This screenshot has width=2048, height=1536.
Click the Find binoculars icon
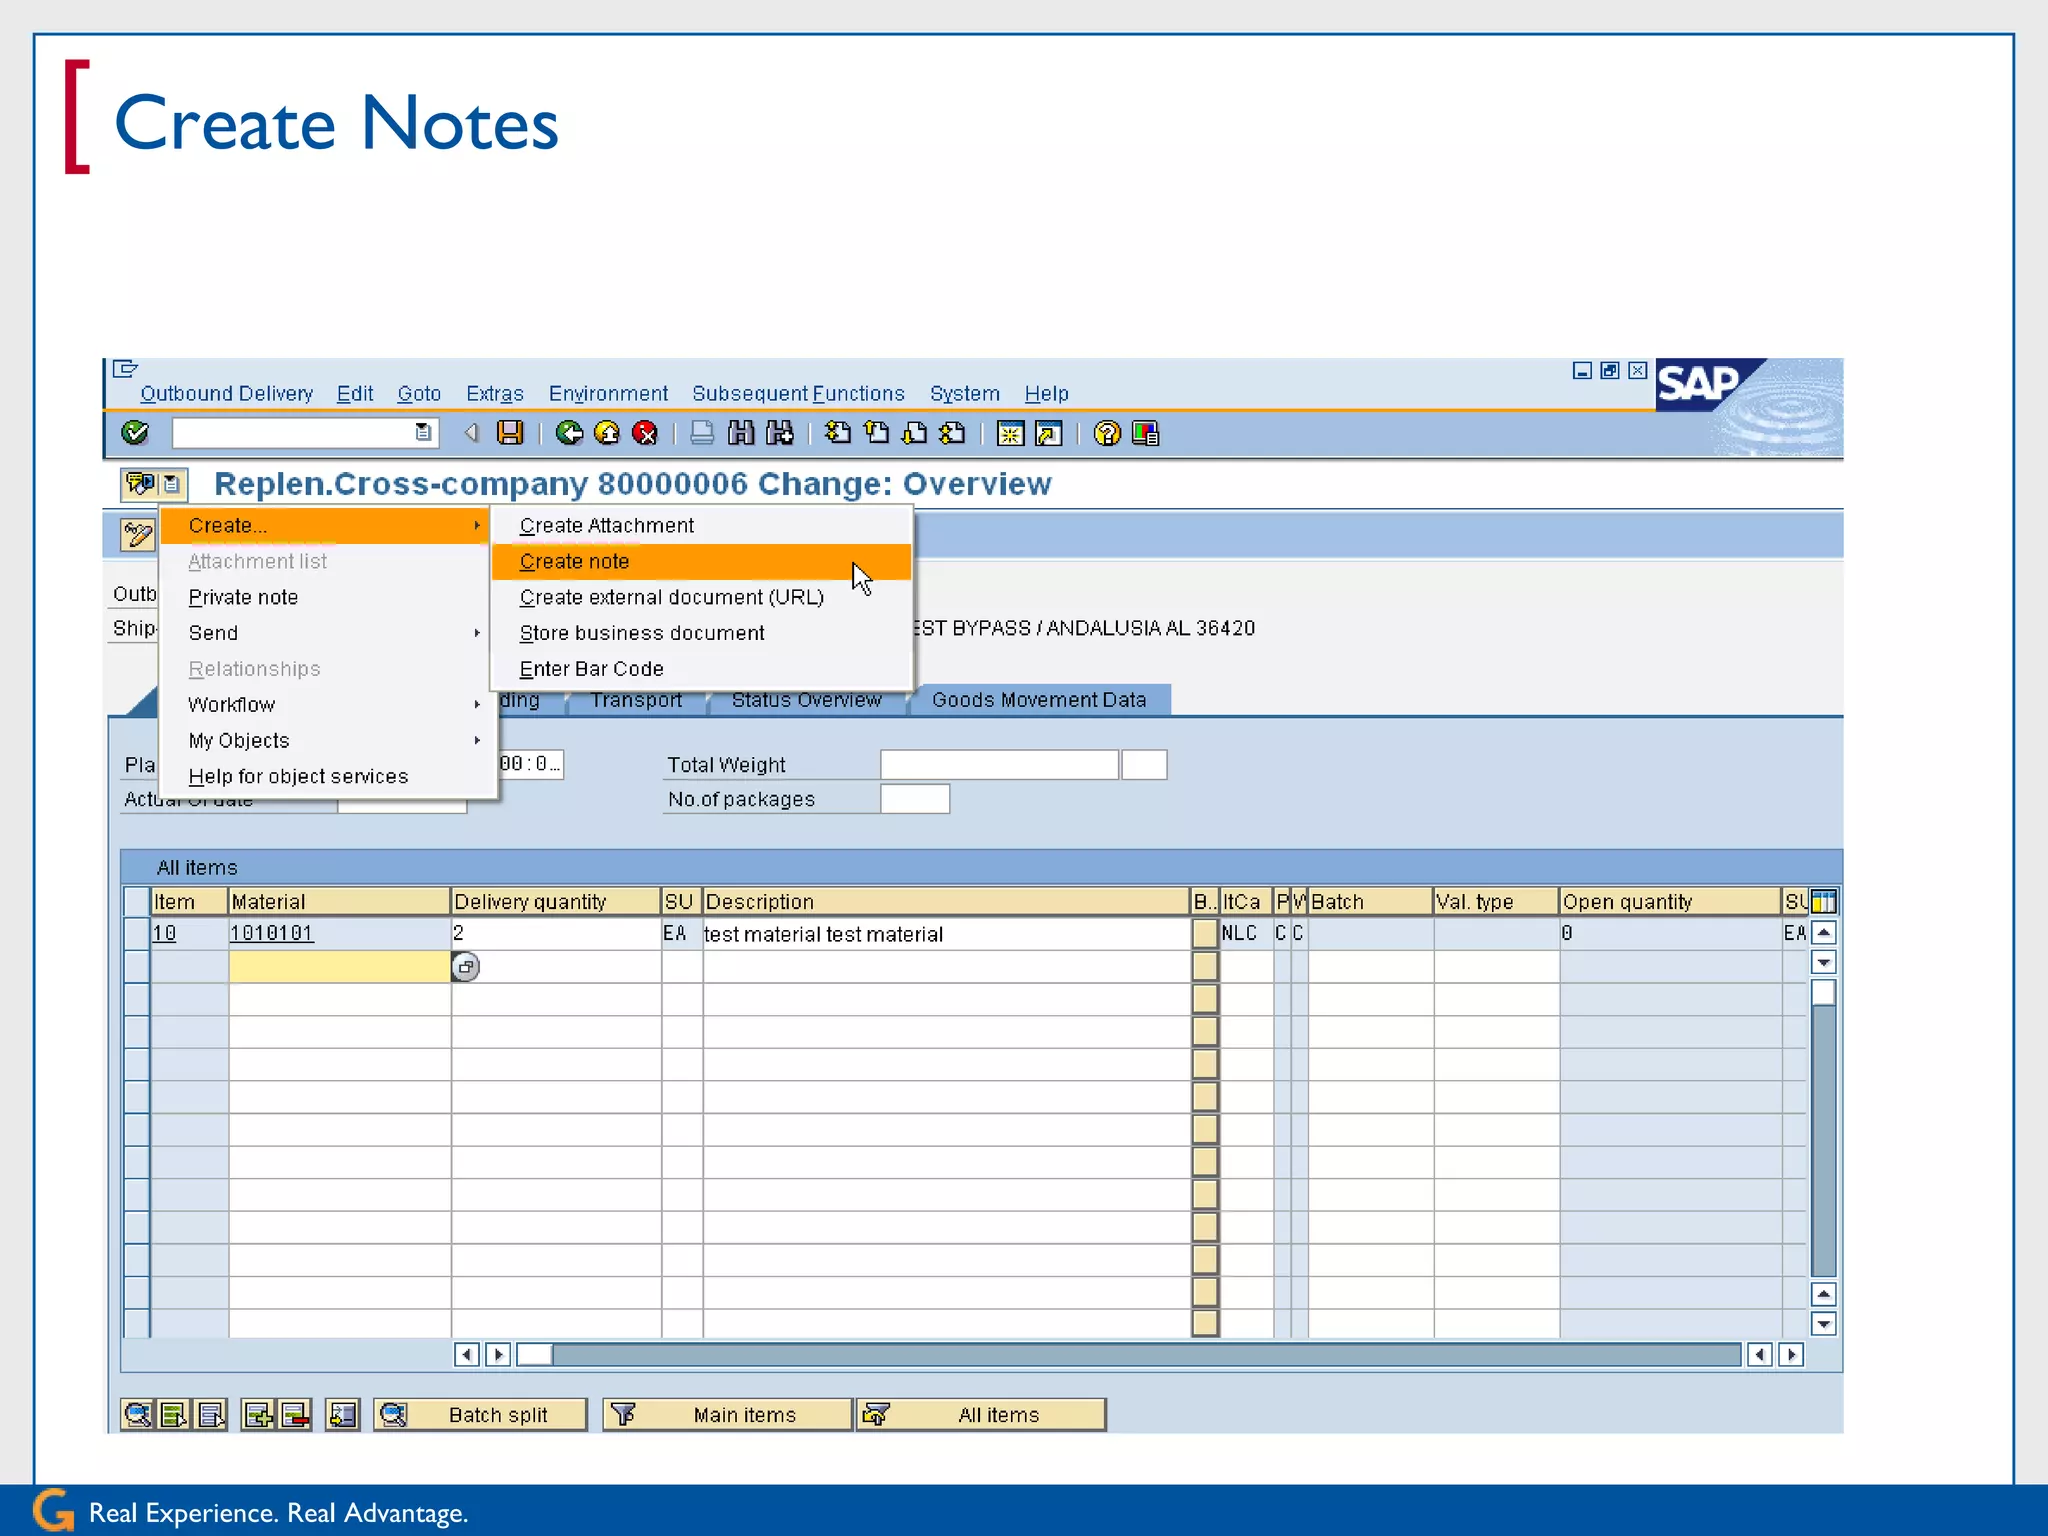pyautogui.click(x=741, y=432)
